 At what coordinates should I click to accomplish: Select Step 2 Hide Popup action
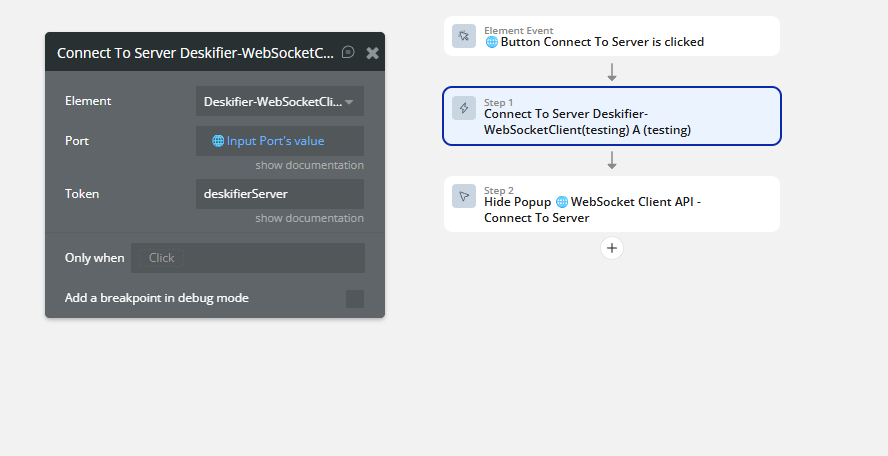[x=612, y=204]
